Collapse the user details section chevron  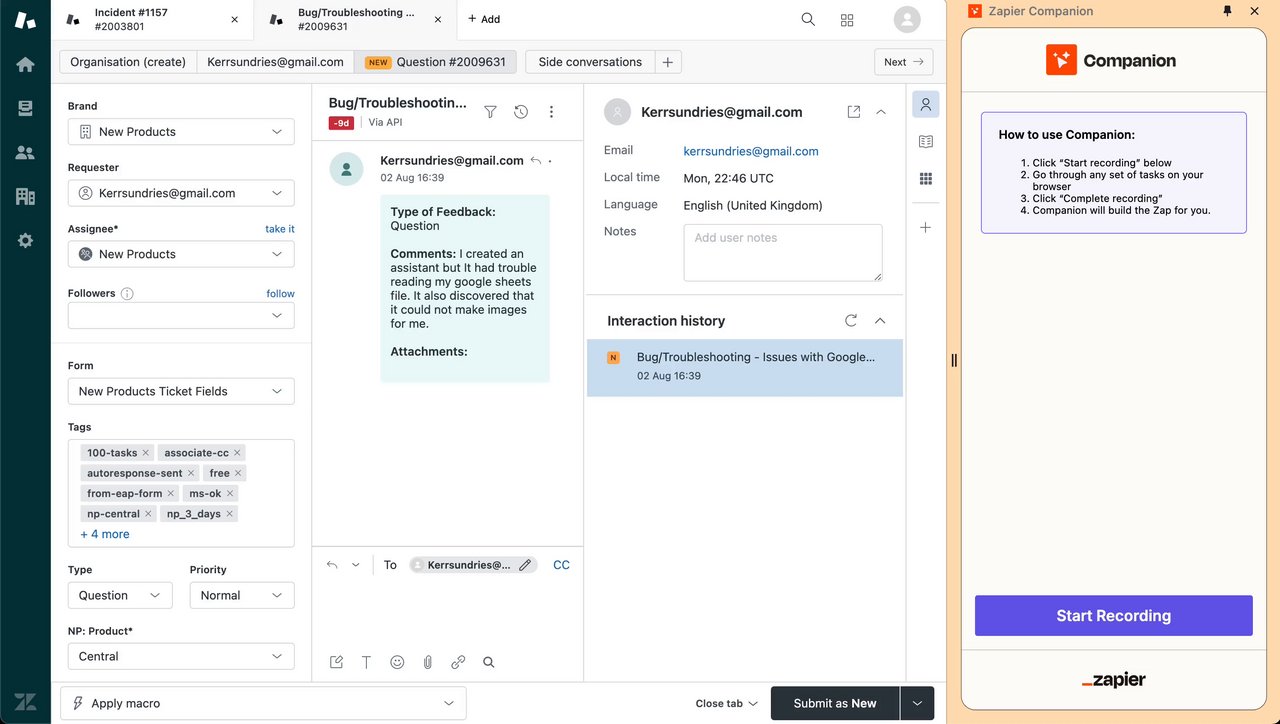tap(881, 112)
